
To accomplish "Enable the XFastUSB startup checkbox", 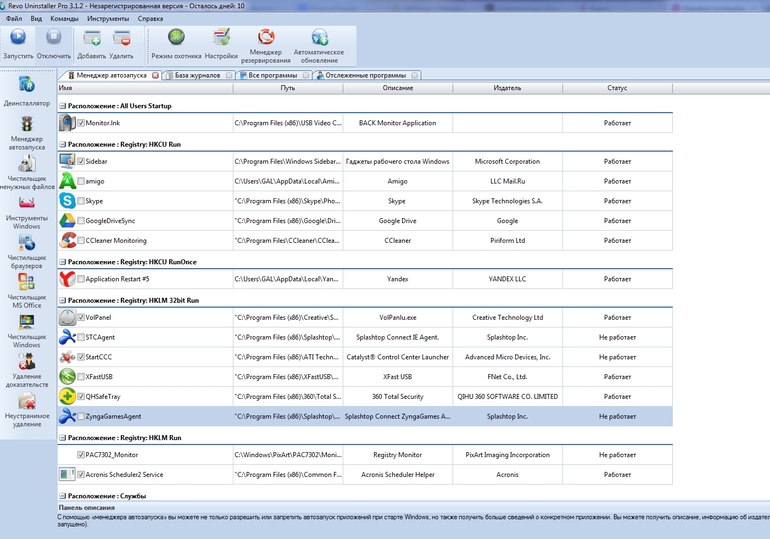I will pos(81,377).
